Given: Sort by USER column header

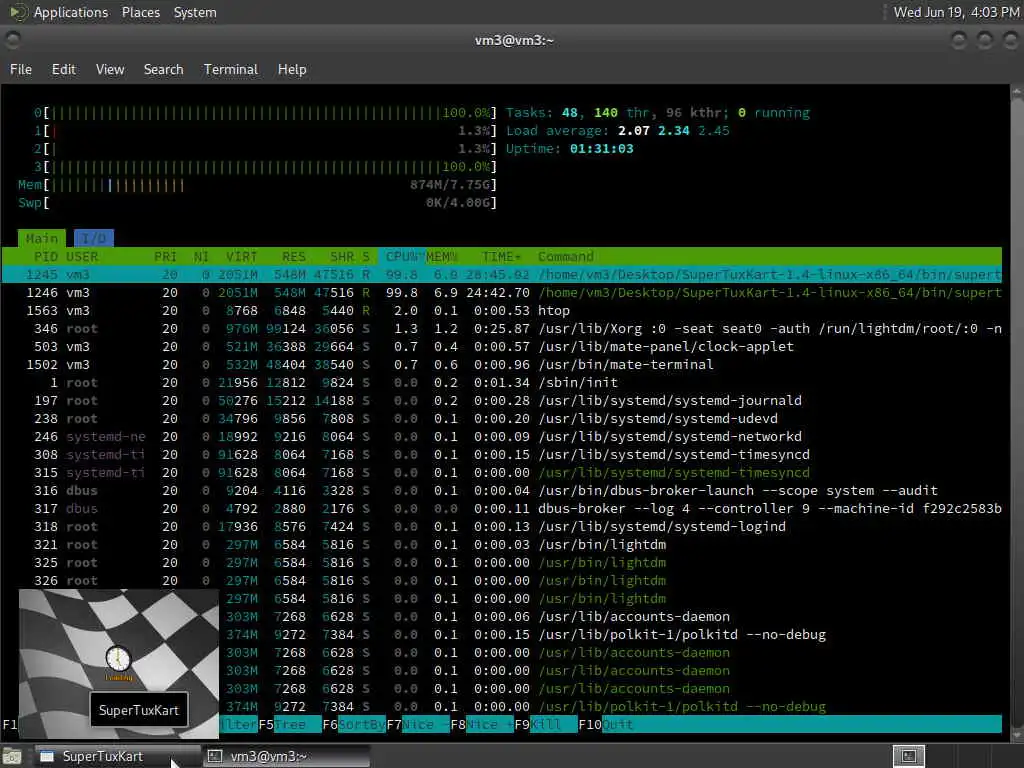Looking at the screenshot, I should [82, 257].
